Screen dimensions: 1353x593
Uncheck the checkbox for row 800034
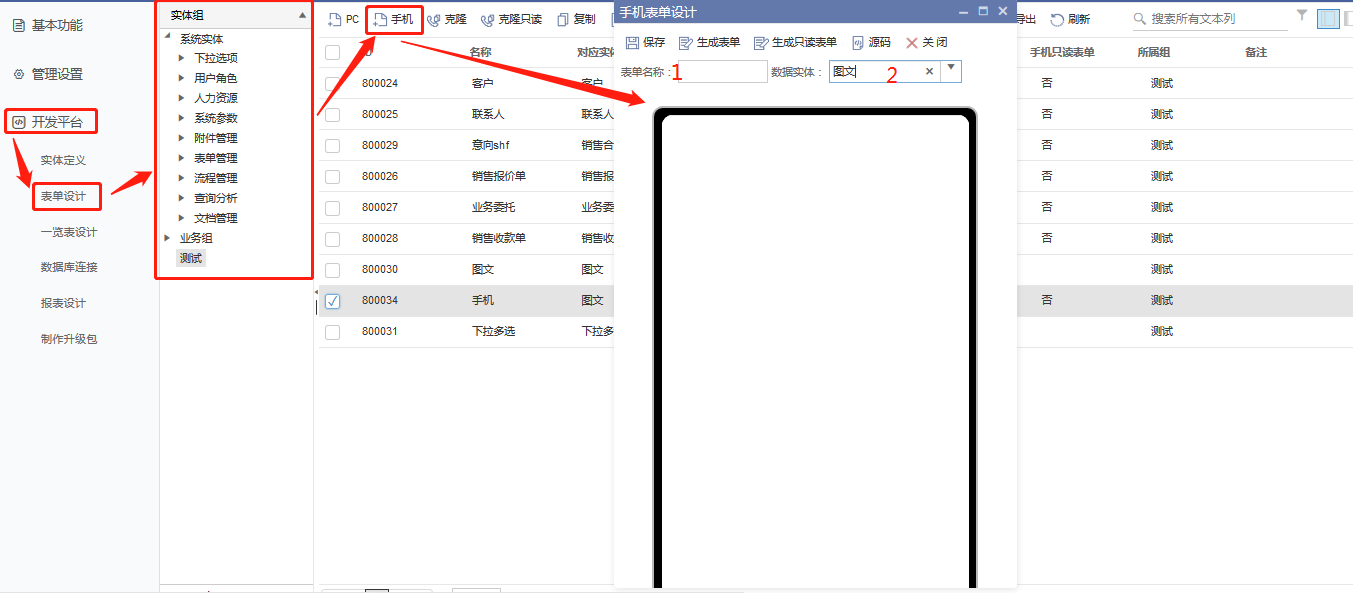click(333, 301)
